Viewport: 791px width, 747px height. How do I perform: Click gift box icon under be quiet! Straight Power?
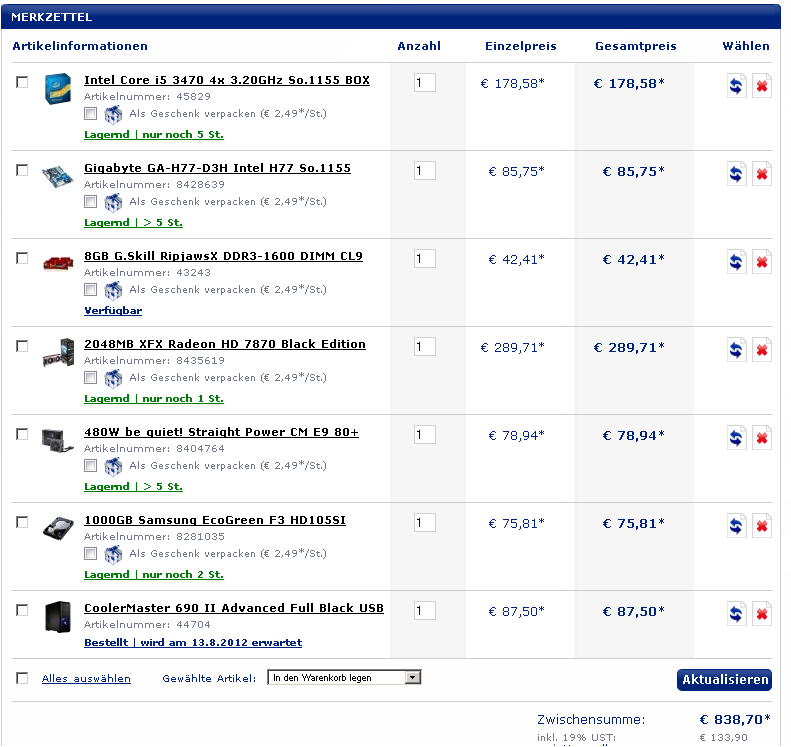point(113,467)
